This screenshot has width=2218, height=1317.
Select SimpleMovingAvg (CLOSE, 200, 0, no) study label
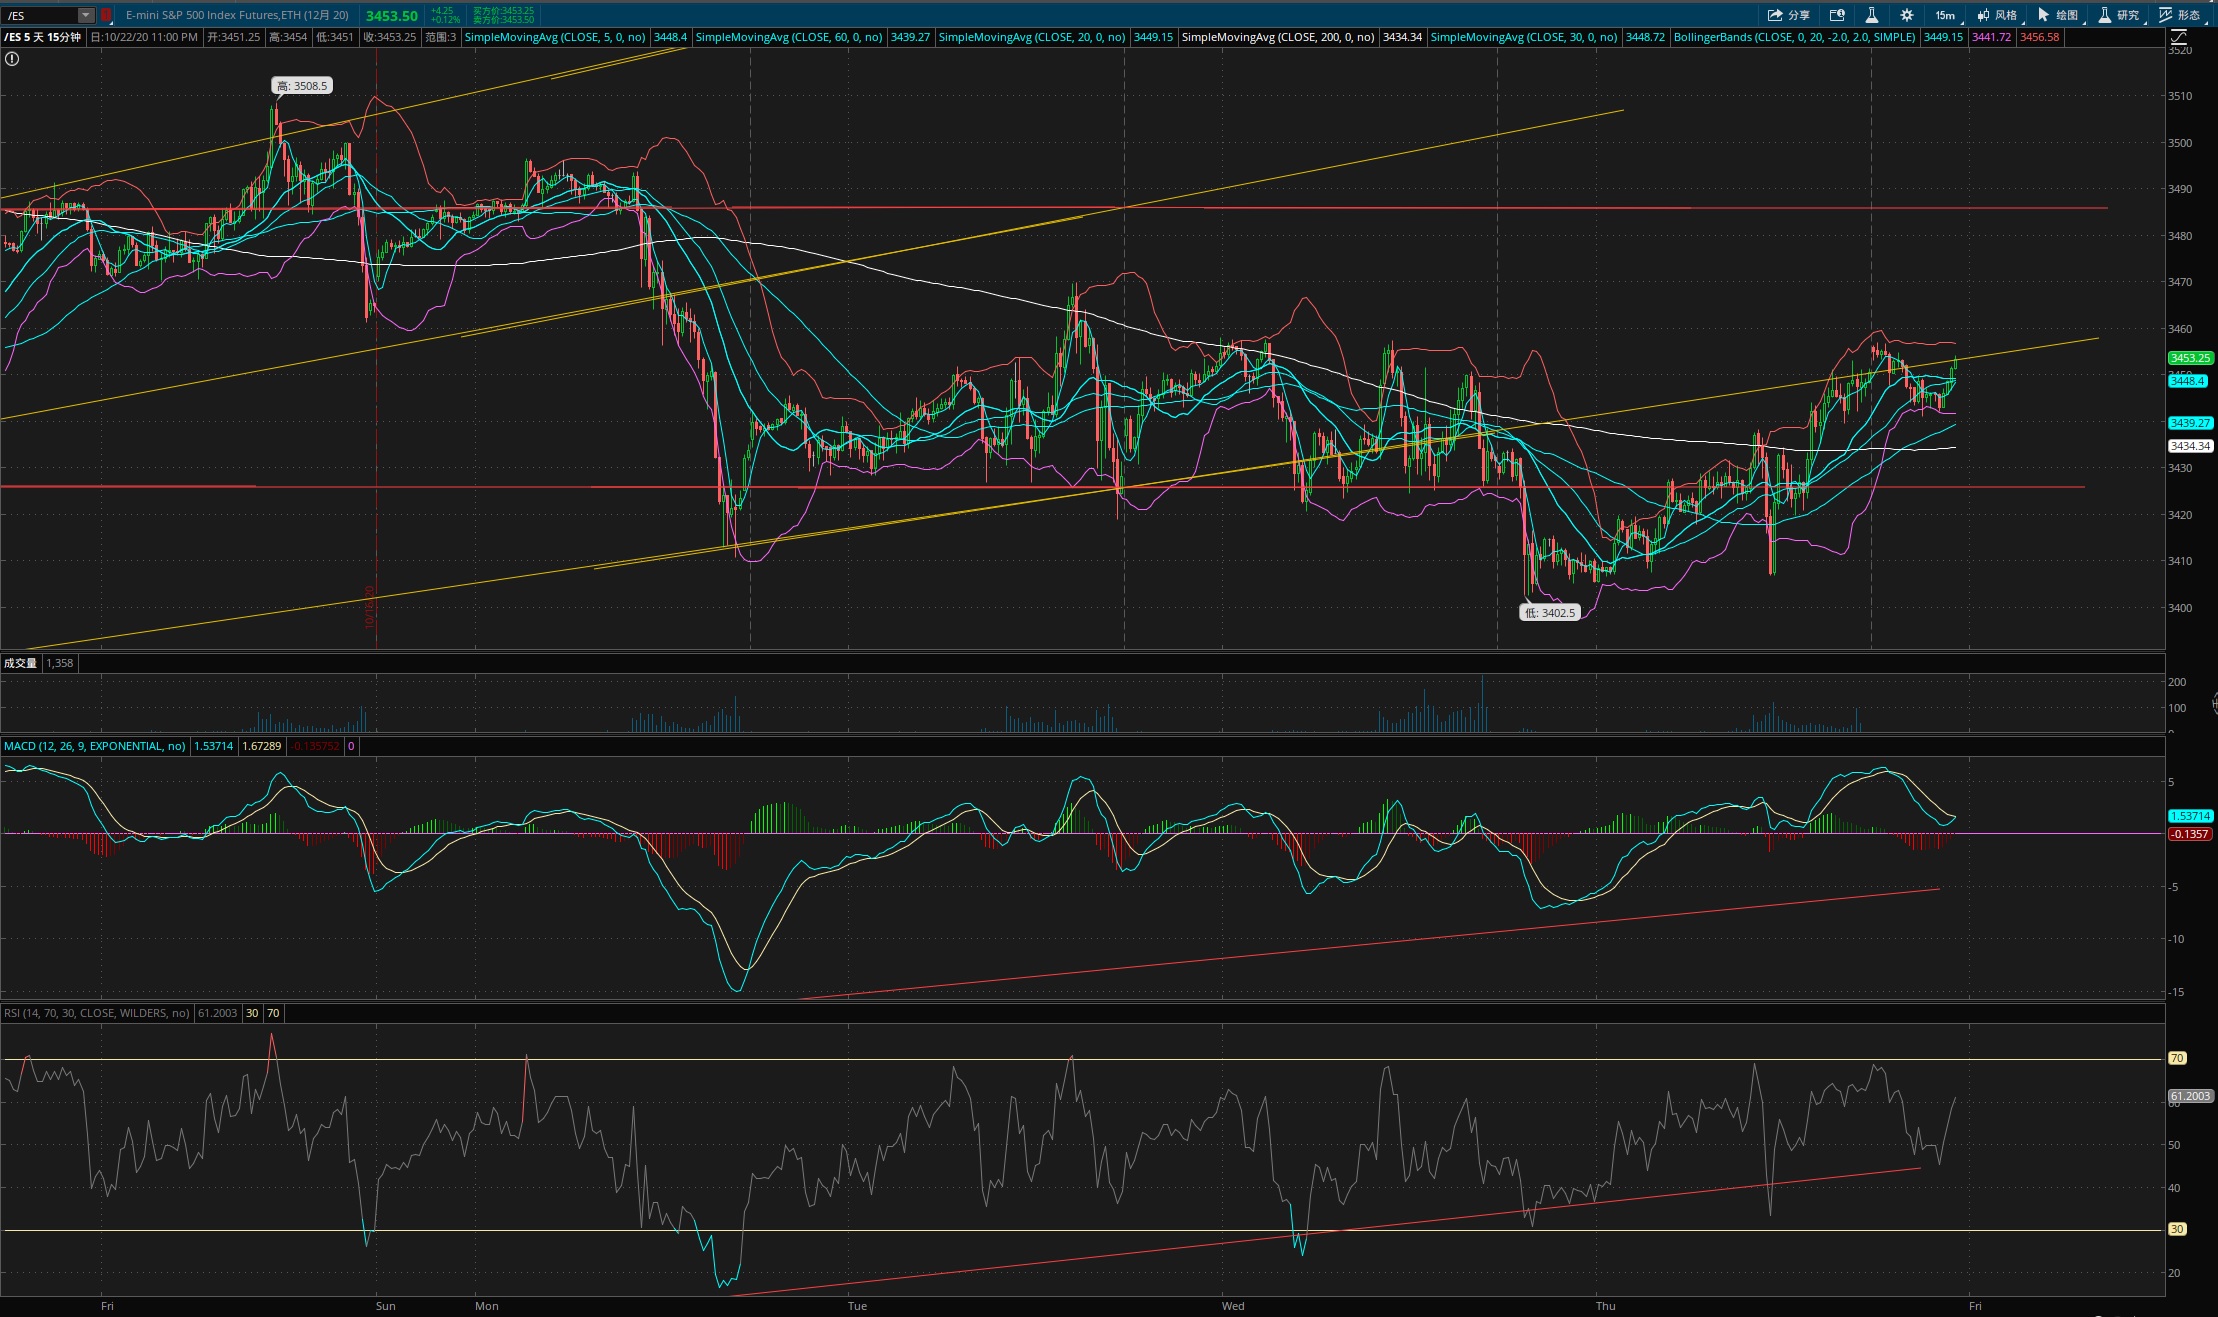tap(1278, 37)
